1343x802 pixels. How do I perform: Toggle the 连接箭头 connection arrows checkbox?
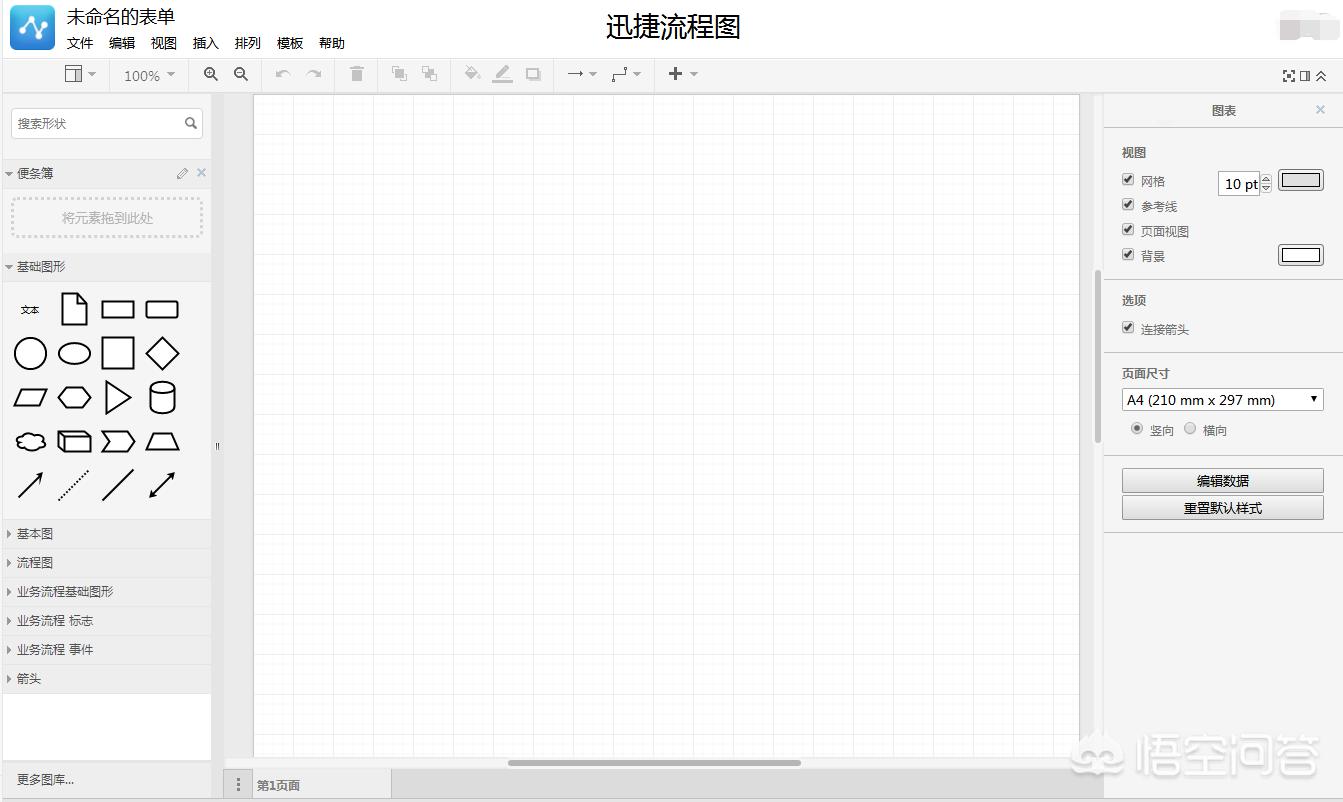pos(1128,328)
